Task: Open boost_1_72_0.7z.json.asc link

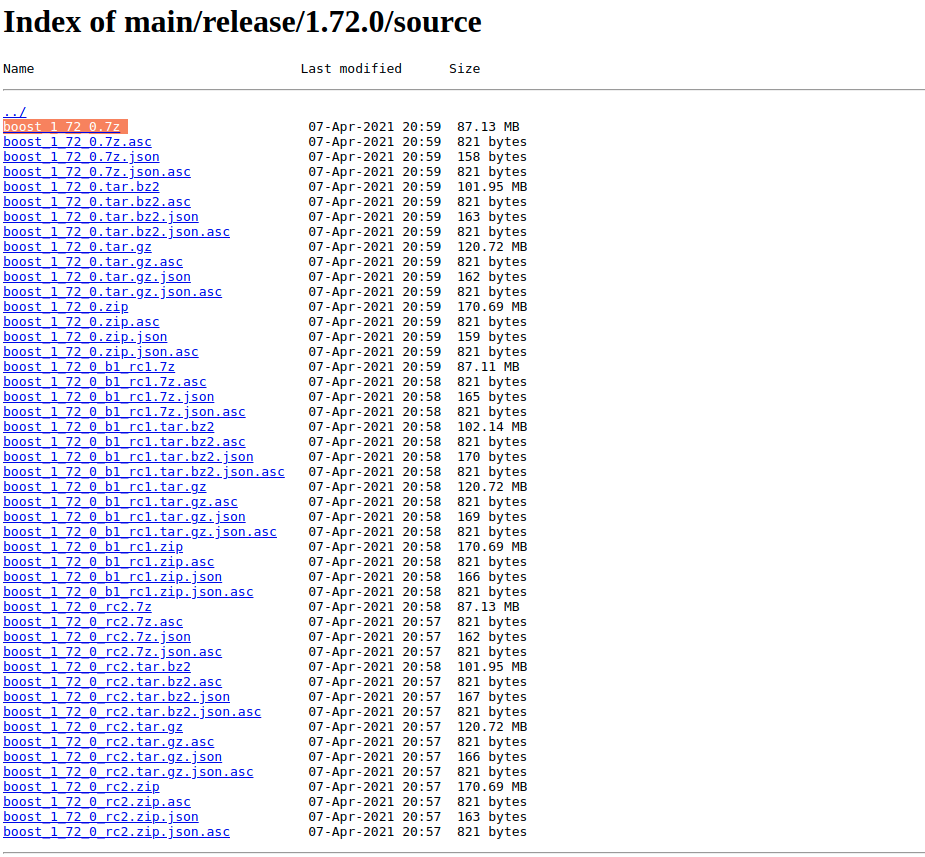Action: (97, 172)
